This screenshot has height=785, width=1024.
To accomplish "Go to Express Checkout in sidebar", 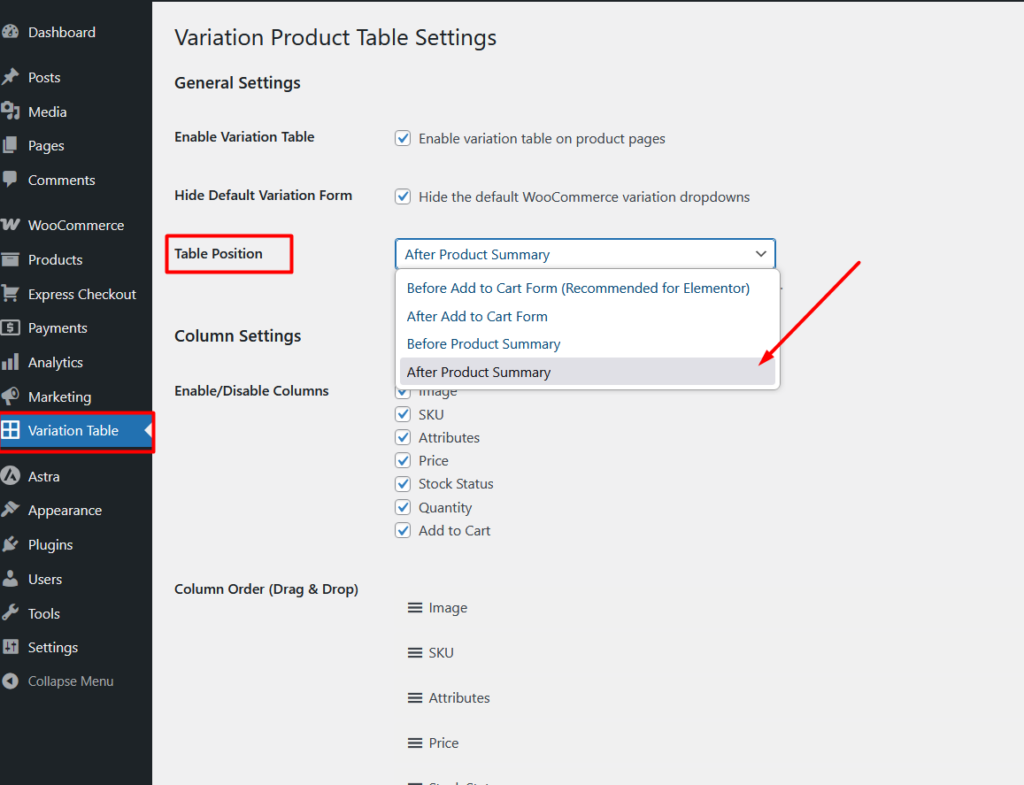I will click(82, 294).
